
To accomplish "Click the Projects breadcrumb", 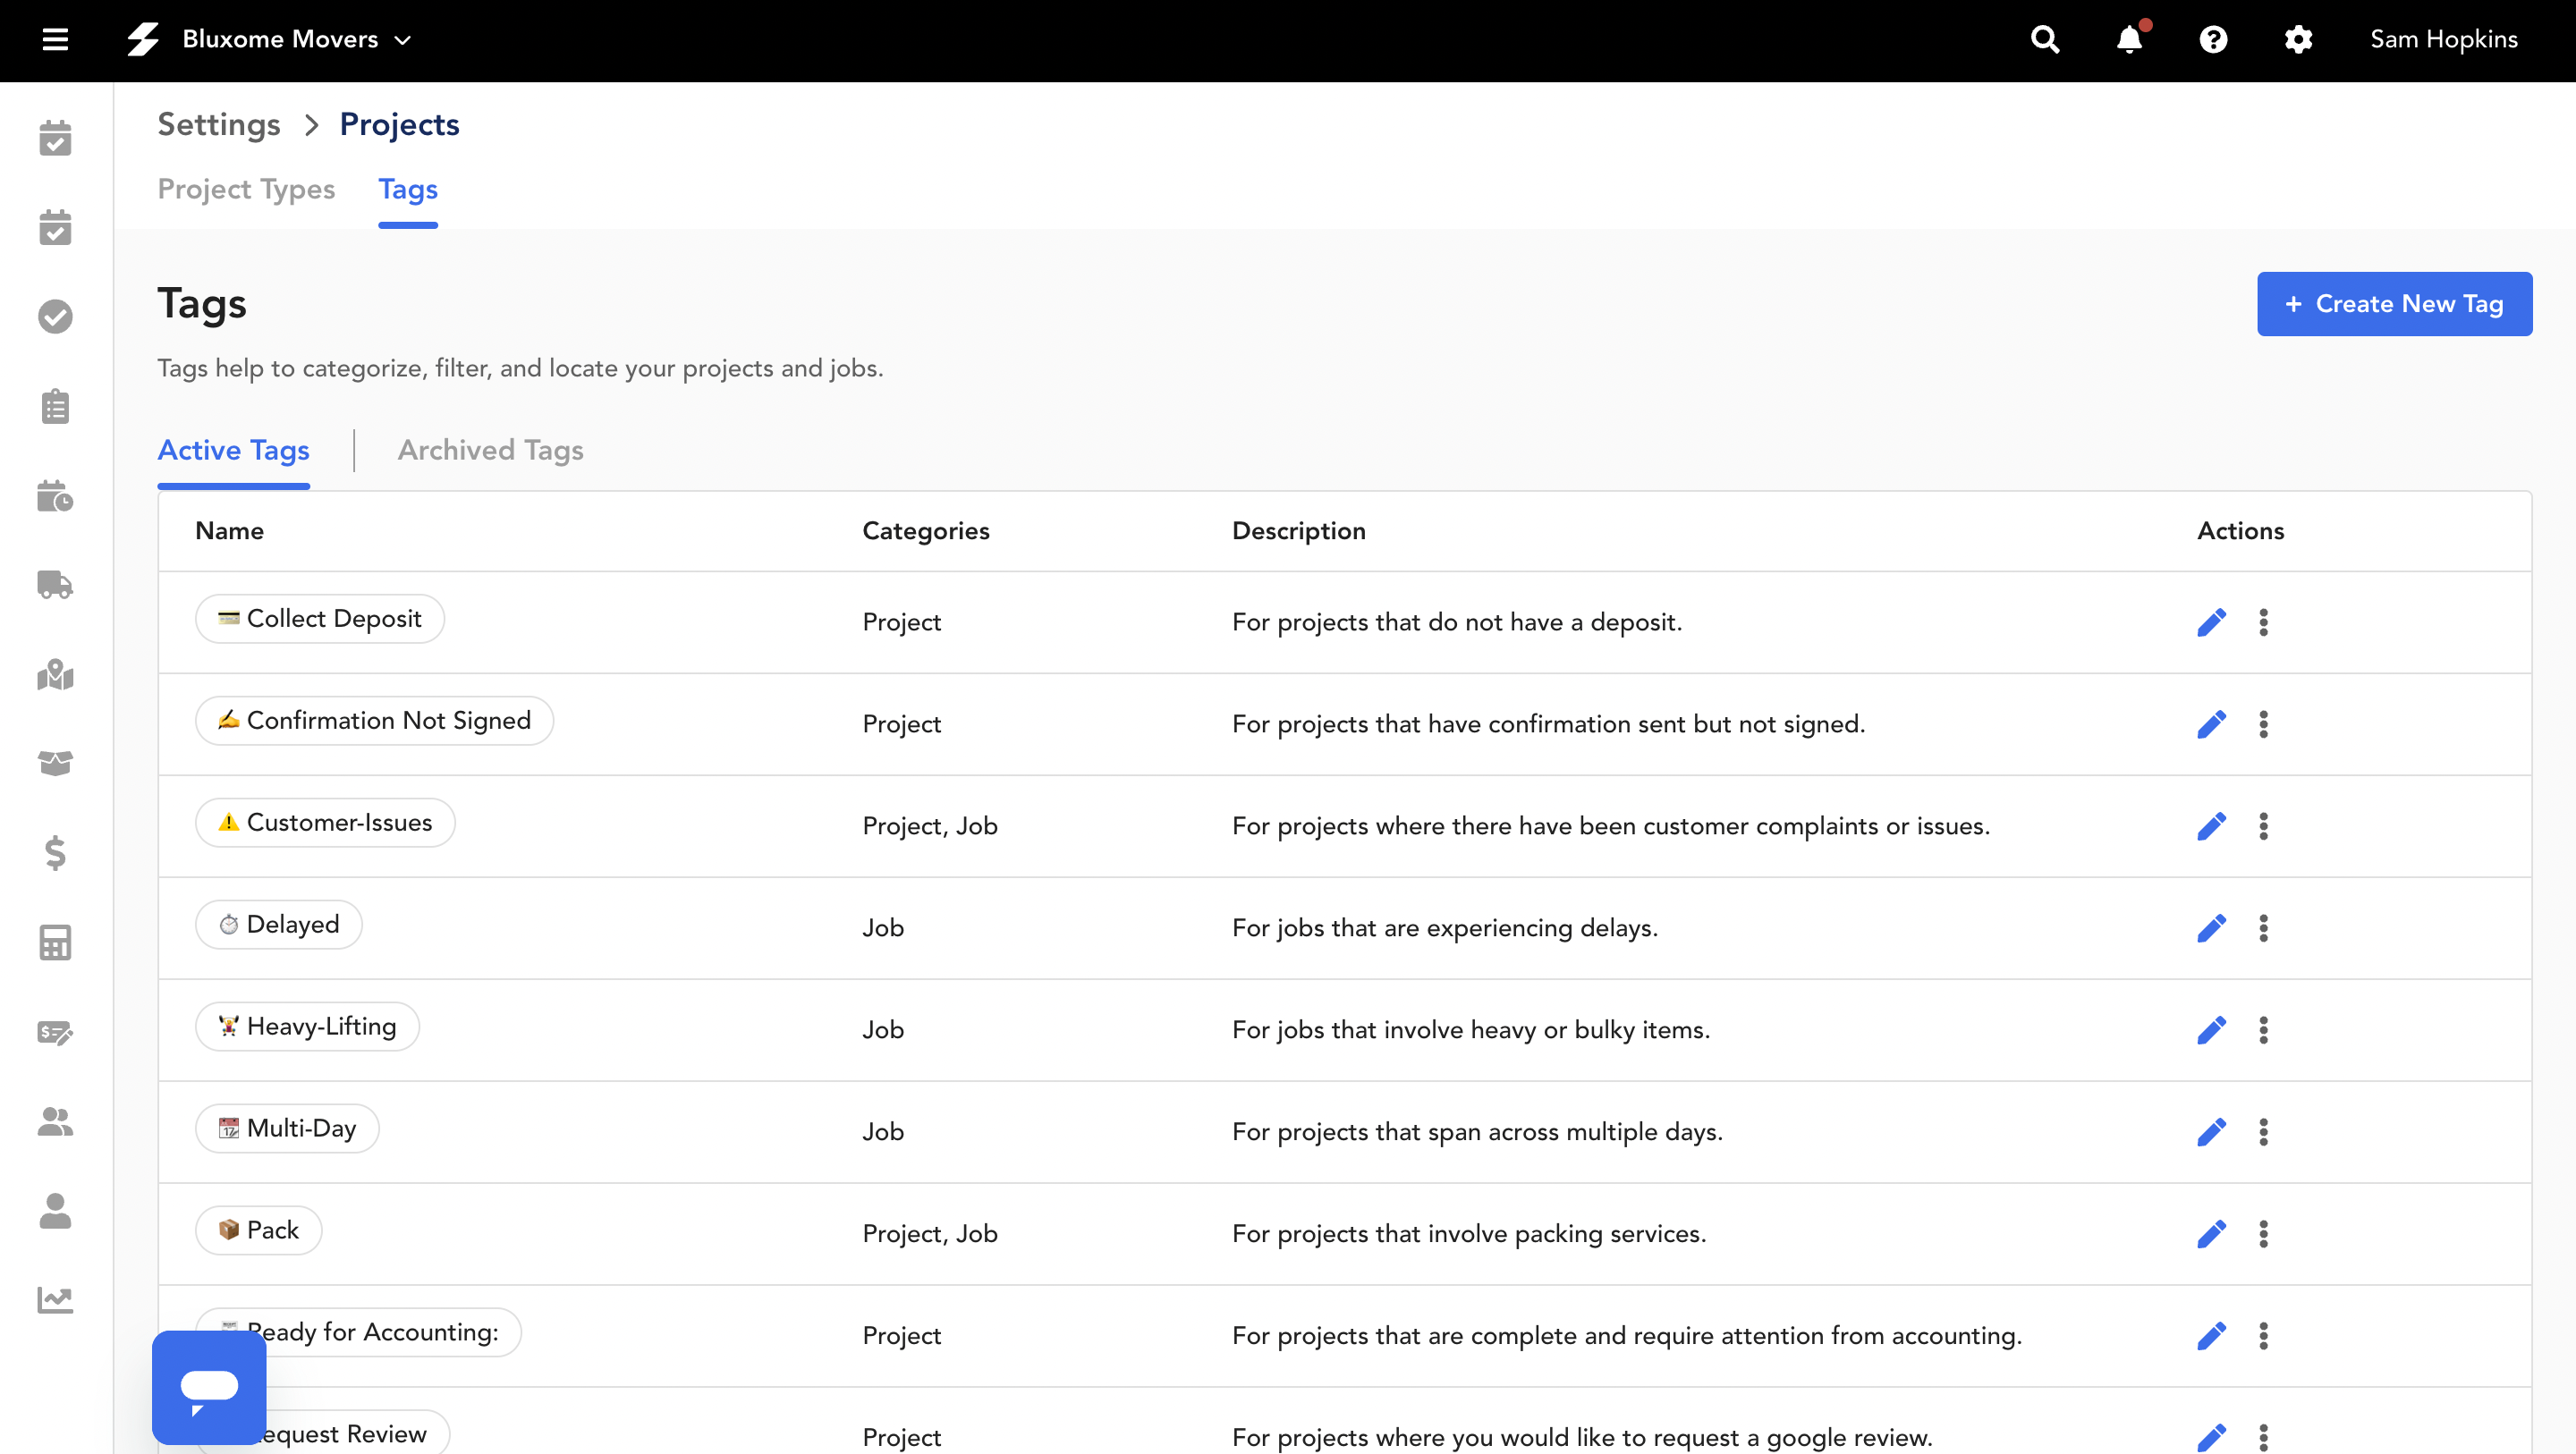I will coord(399,124).
